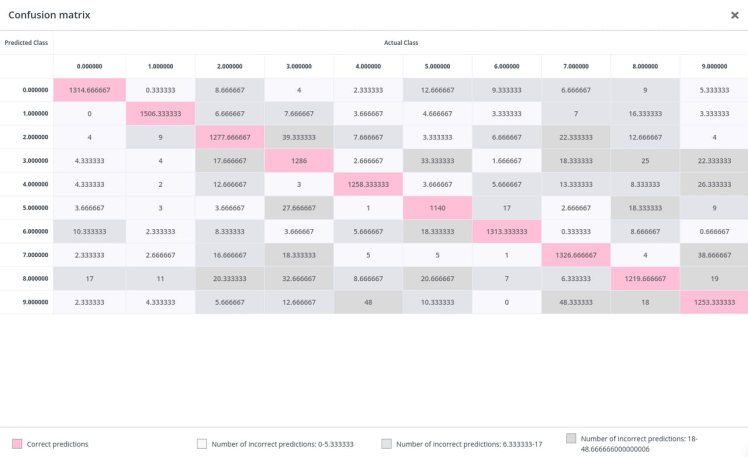Select the 1314.666667 correct predictions cell
748x457 pixels.
pos(89,90)
